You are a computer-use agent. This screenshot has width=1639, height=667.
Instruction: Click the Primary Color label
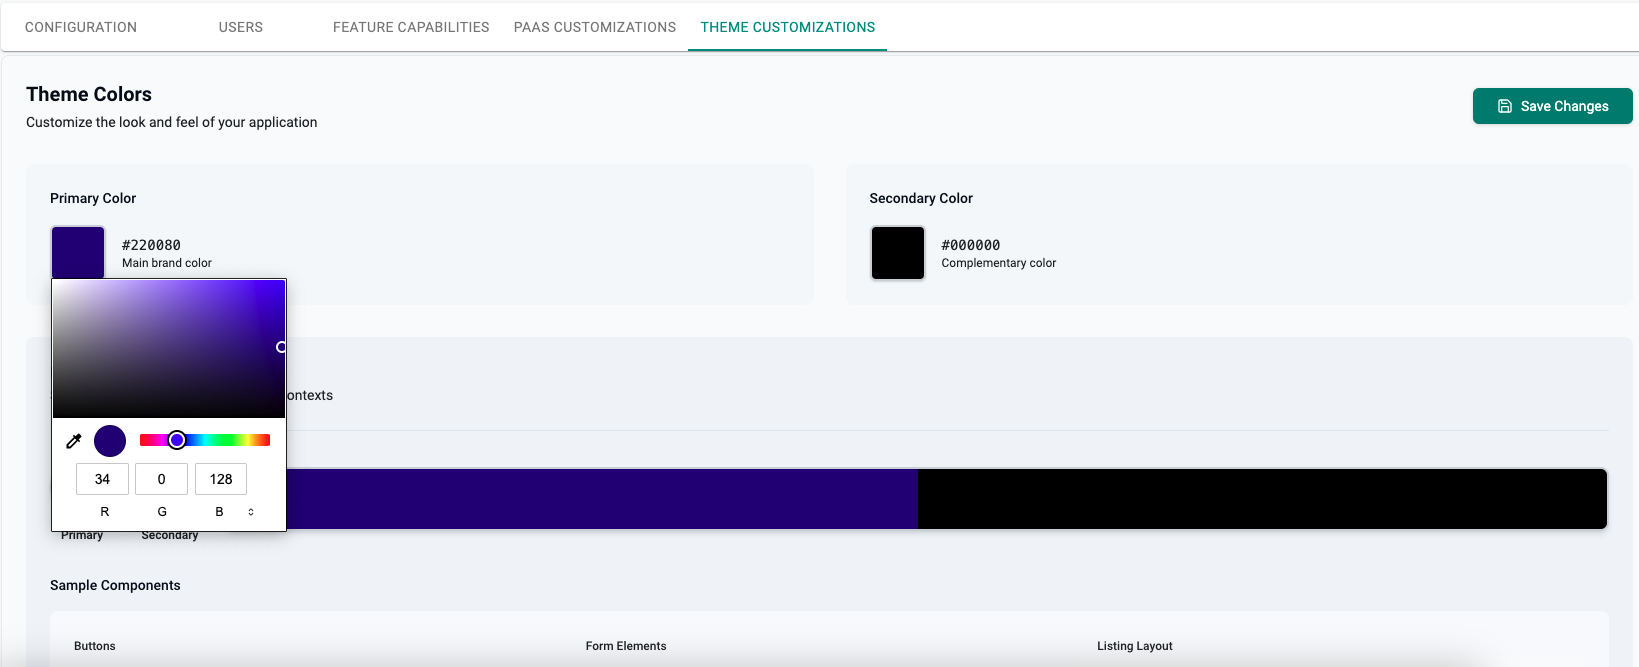coord(93,198)
